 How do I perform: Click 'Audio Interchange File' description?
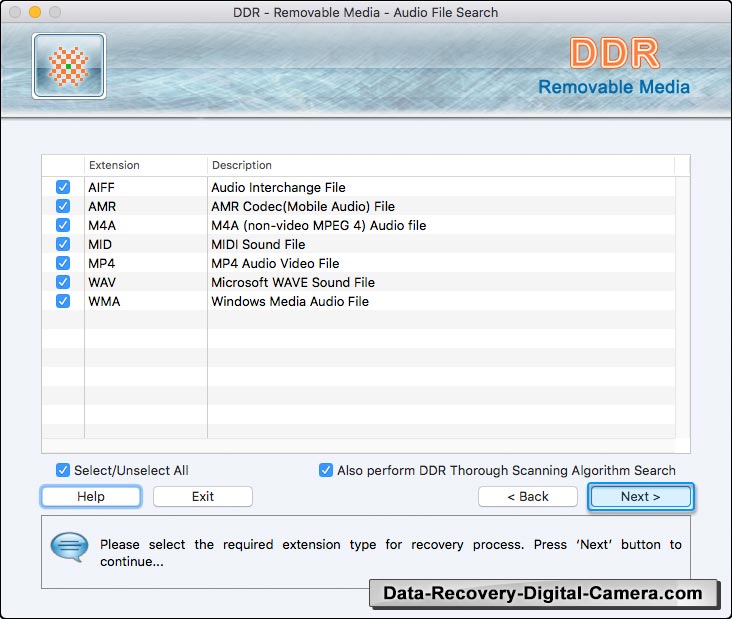(278, 187)
